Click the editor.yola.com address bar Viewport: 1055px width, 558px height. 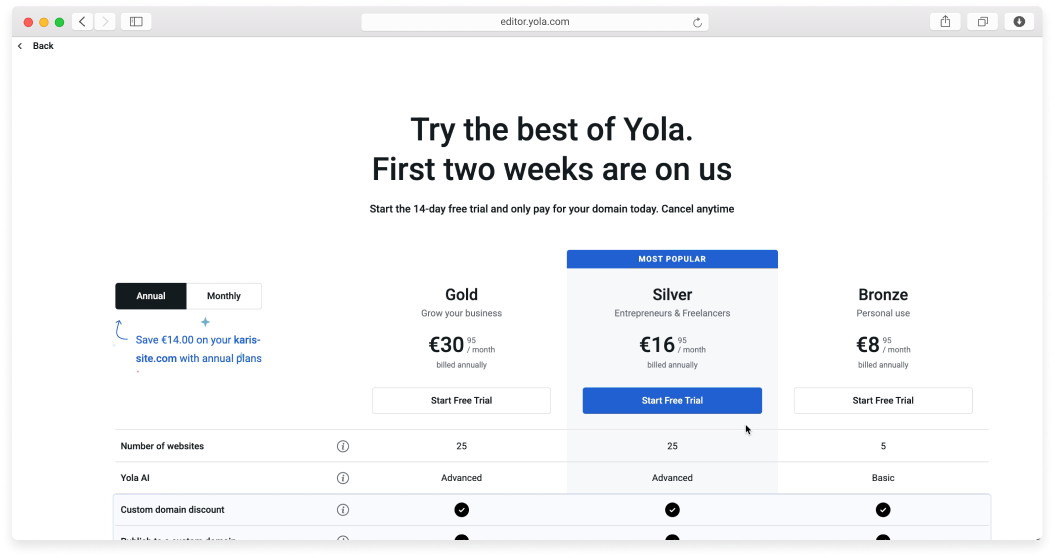535,22
